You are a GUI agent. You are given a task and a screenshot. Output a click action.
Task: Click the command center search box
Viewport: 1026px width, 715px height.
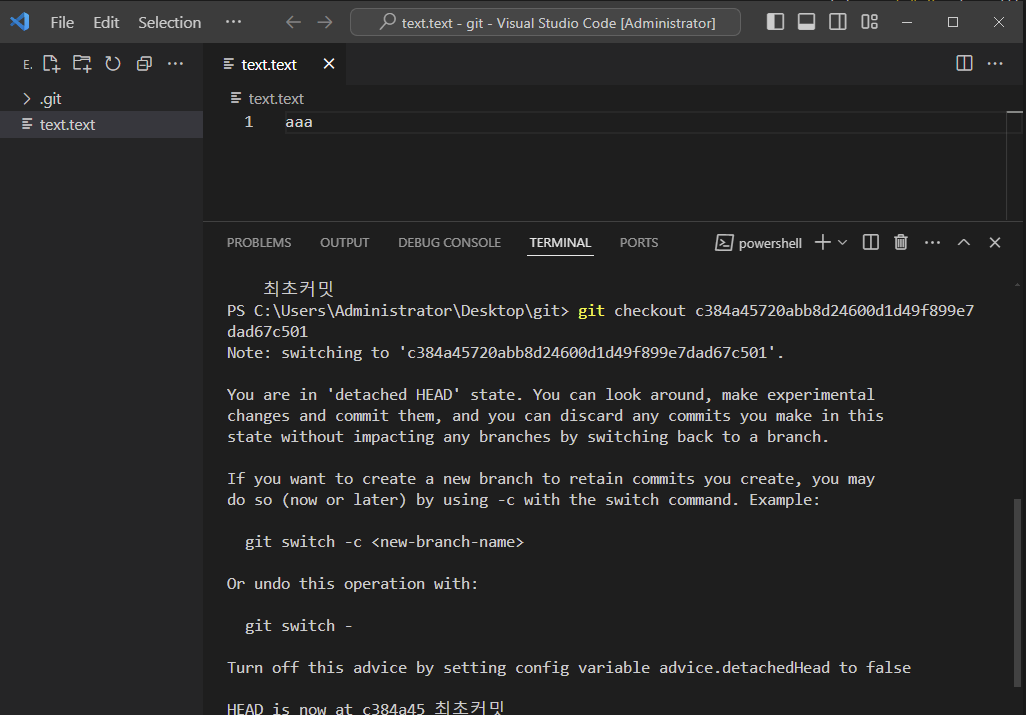click(545, 22)
